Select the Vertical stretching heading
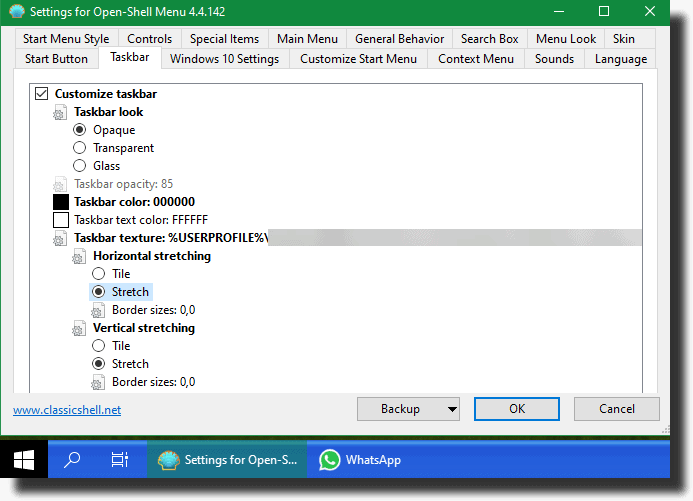 [x=144, y=328]
